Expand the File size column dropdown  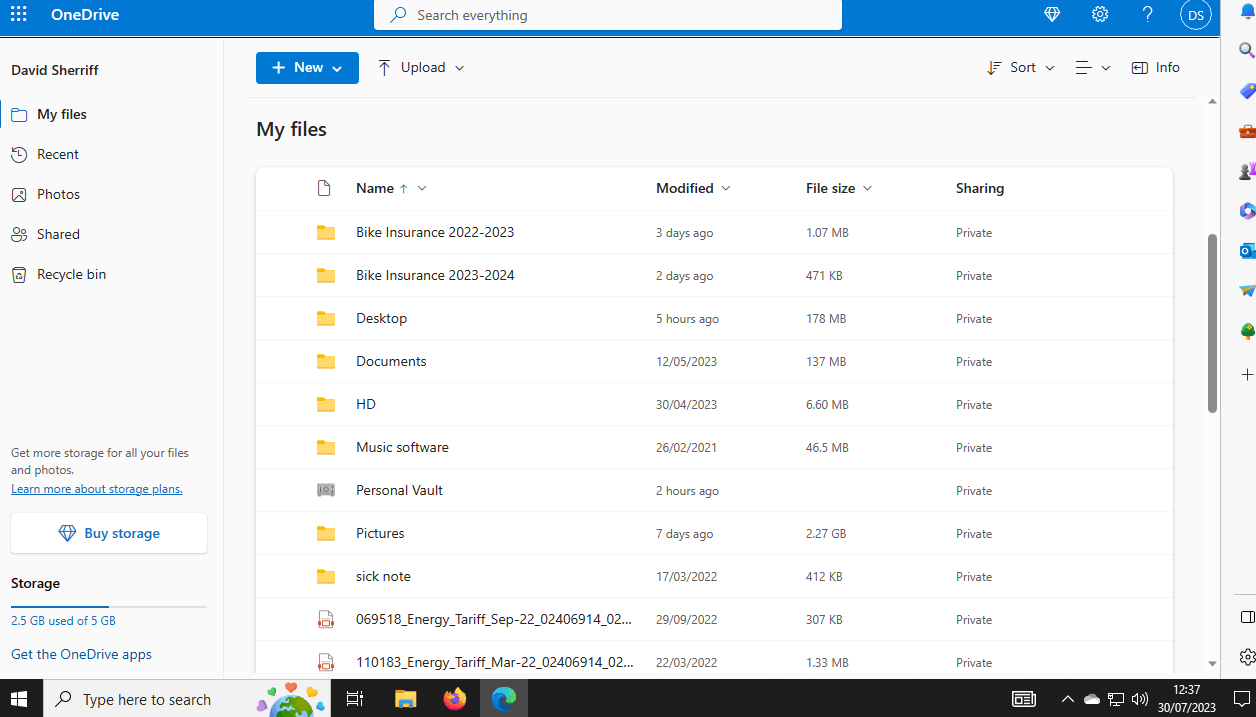[867, 188]
